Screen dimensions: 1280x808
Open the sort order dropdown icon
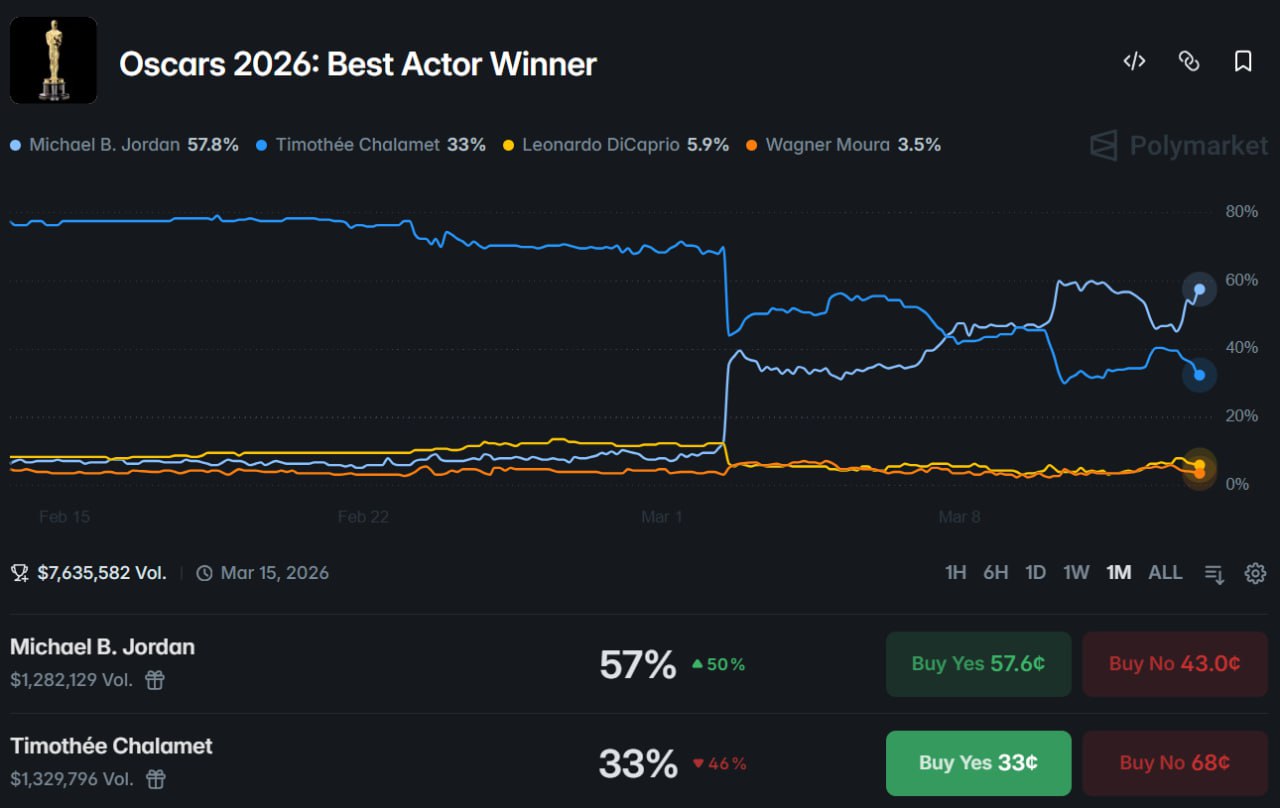click(1213, 573)
